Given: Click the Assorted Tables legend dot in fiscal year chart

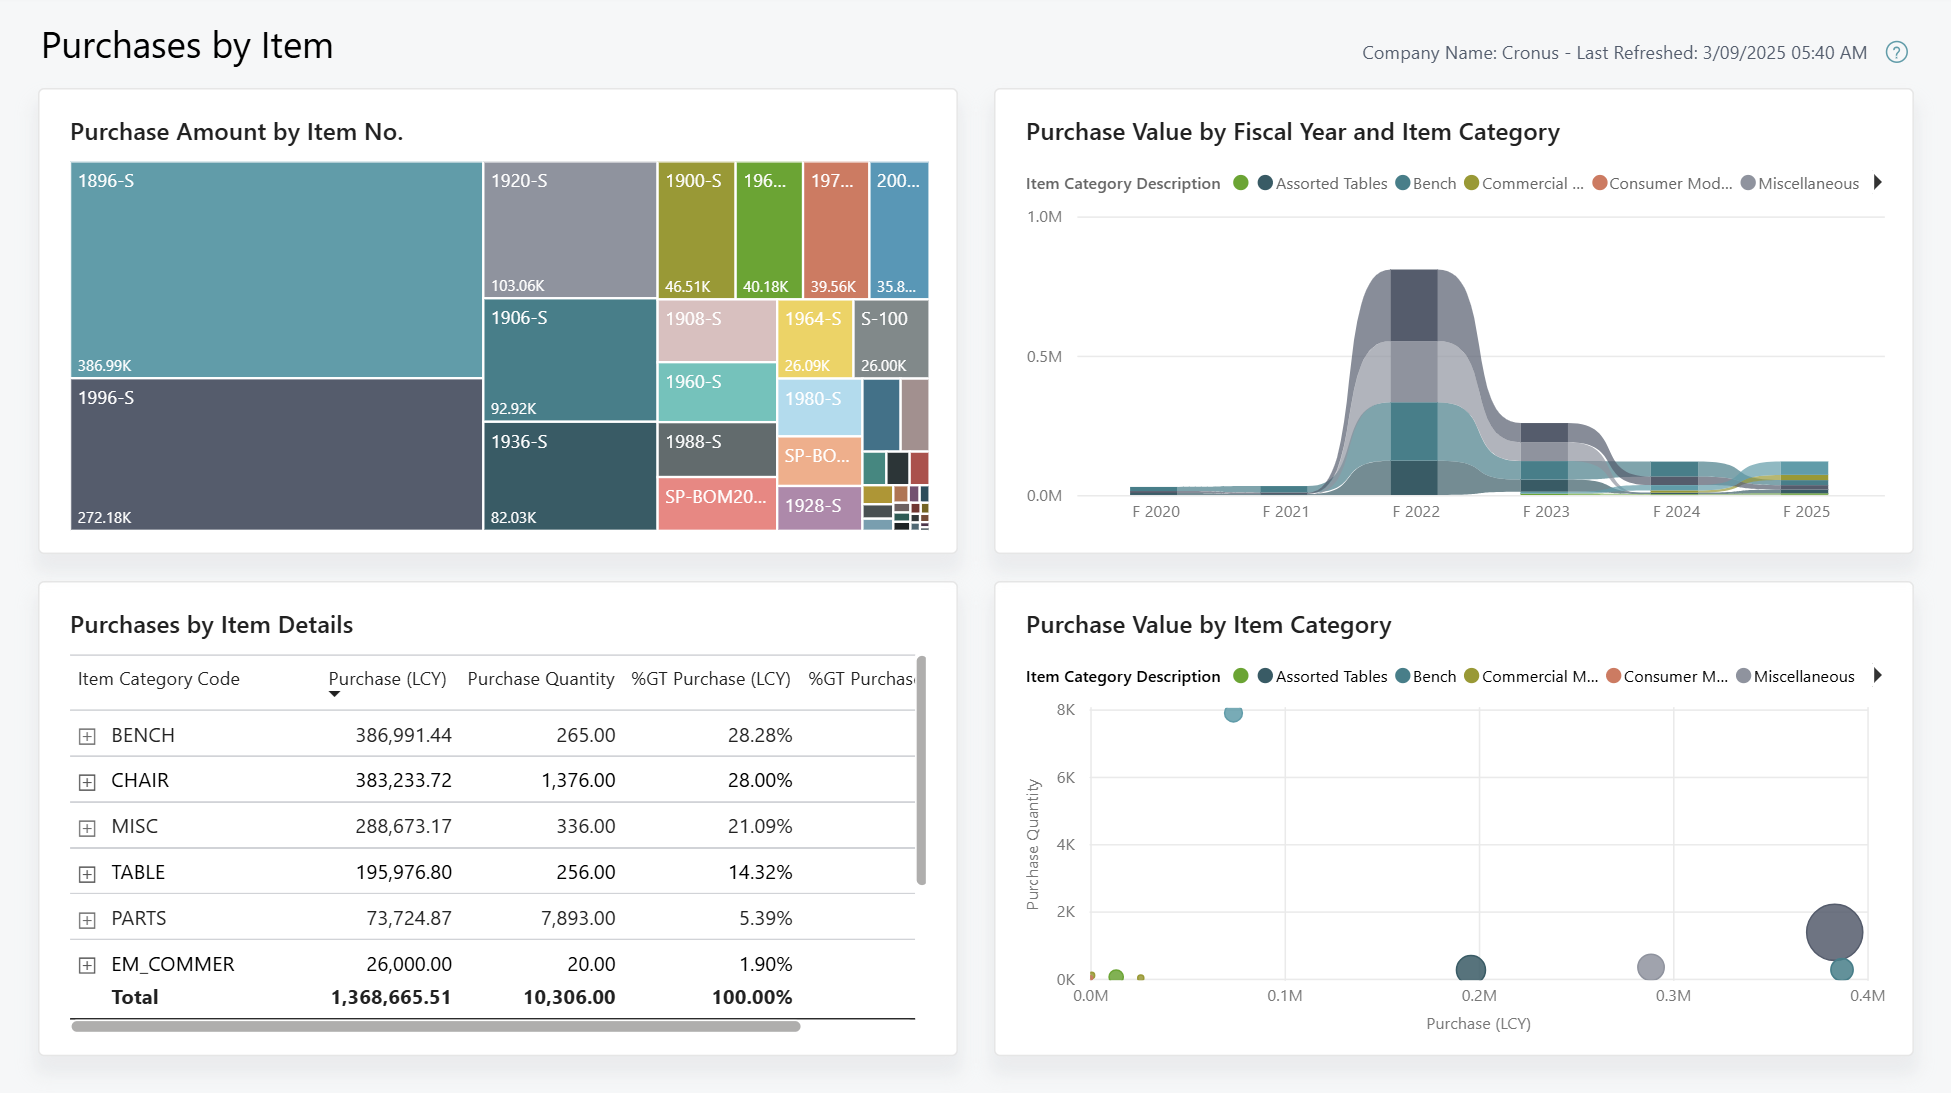Looking at the screenshot, I should [x=1264, y=183].
